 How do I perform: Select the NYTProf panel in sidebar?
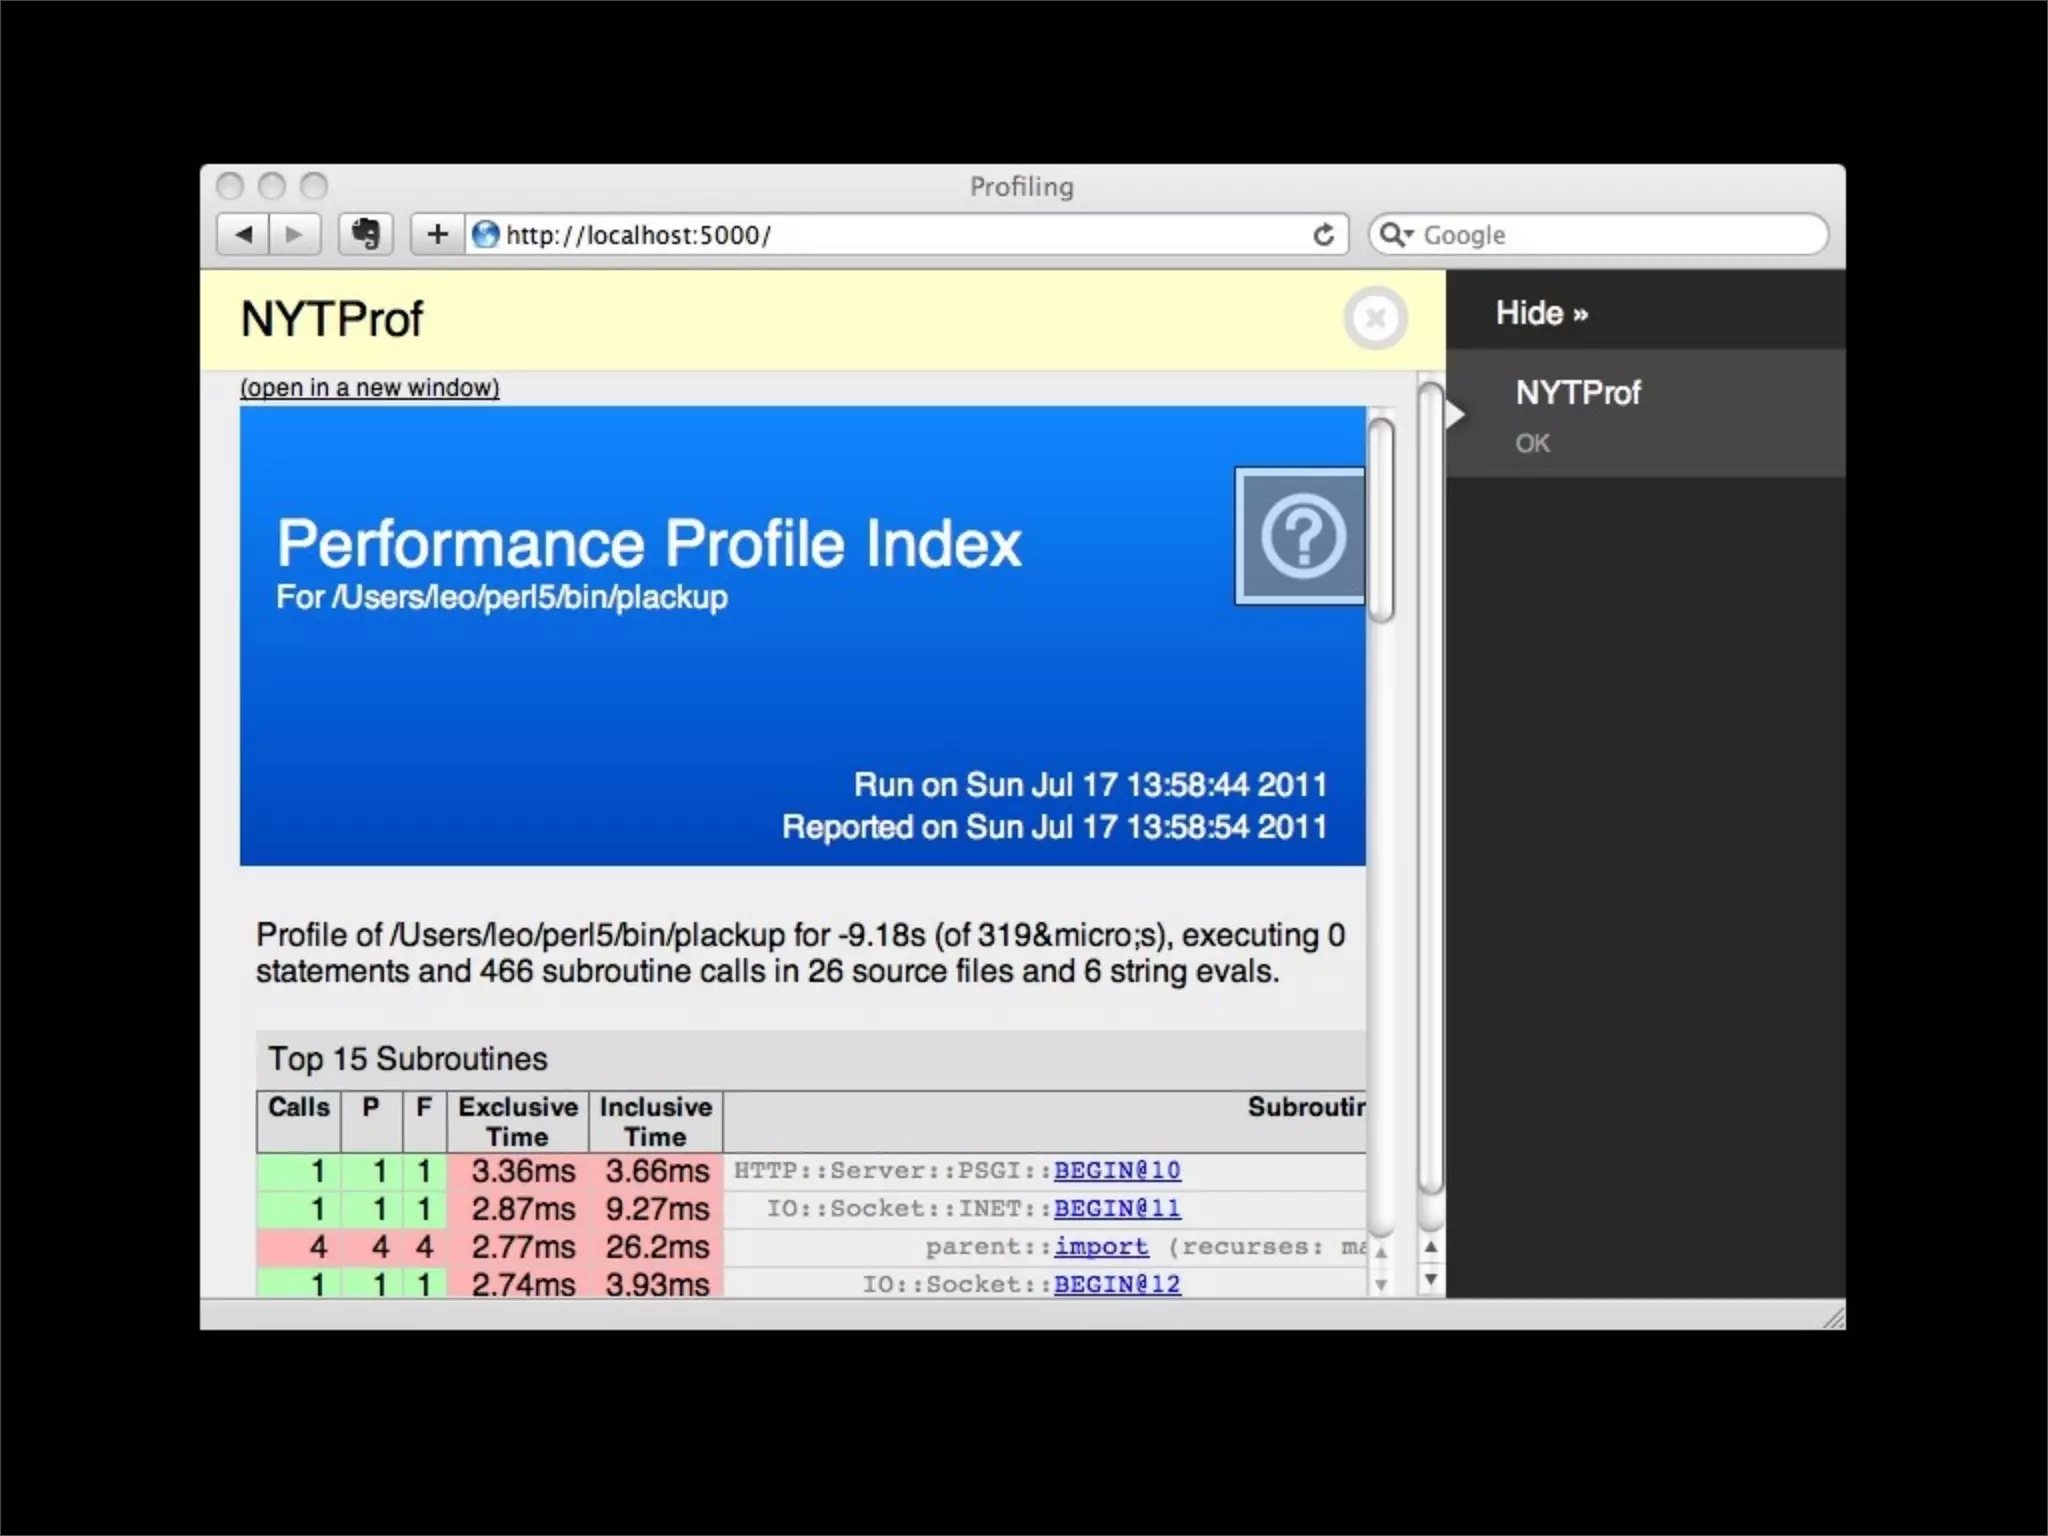click(1577, 393)
